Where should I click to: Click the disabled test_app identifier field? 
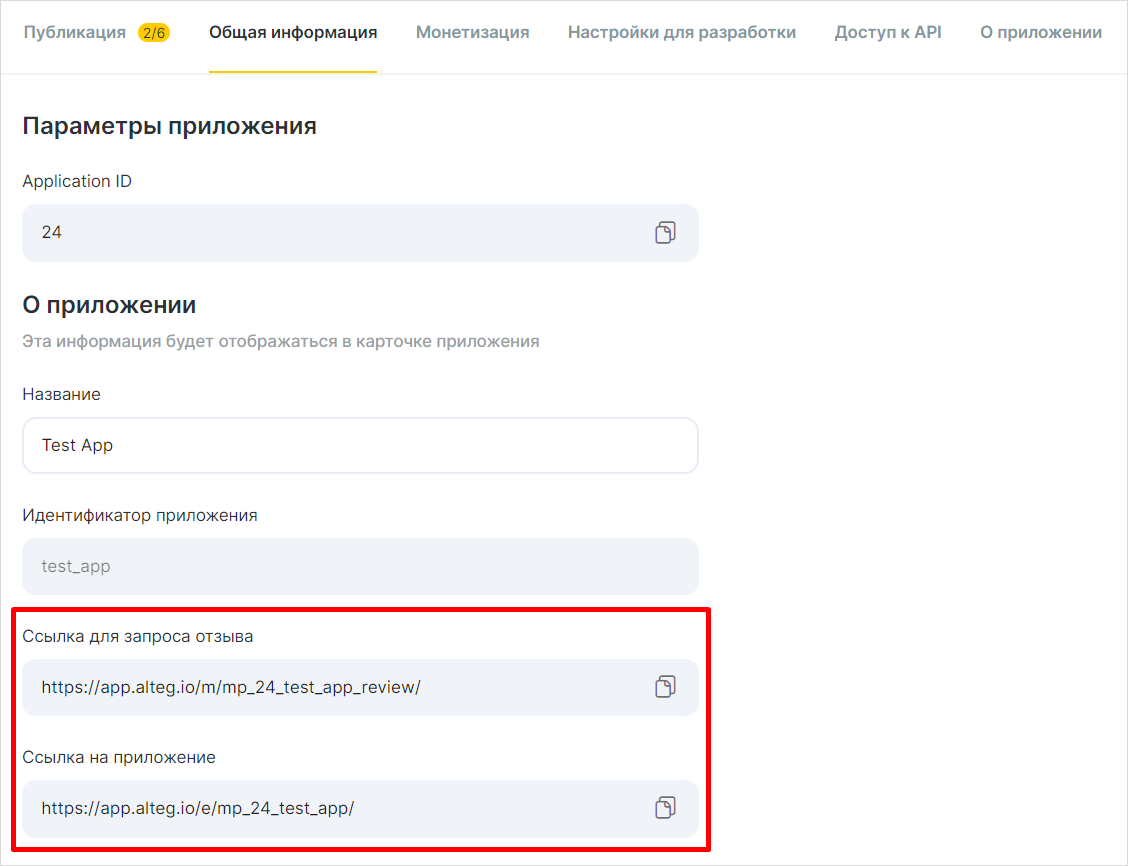click(x=360, y=566)
